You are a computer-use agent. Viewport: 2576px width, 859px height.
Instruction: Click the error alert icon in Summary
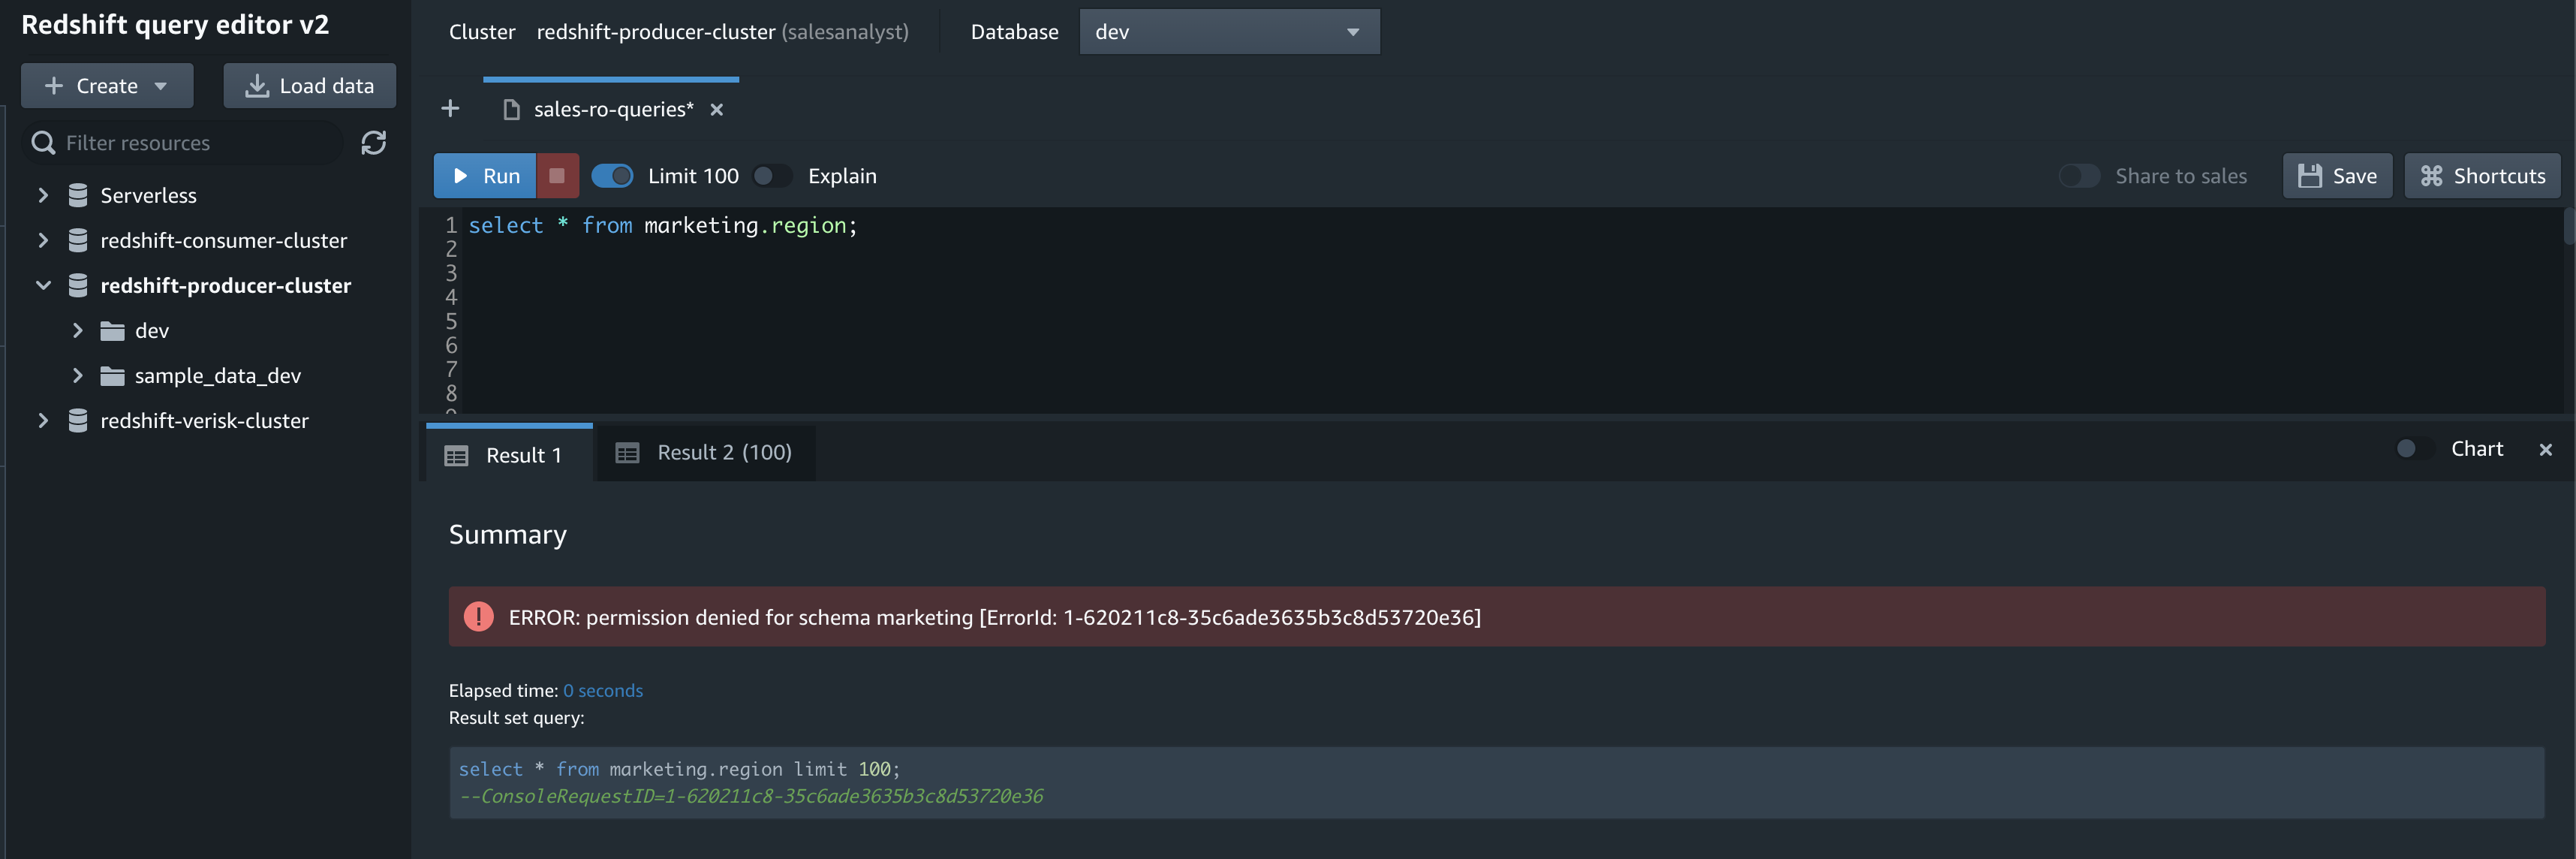point(478,617)
